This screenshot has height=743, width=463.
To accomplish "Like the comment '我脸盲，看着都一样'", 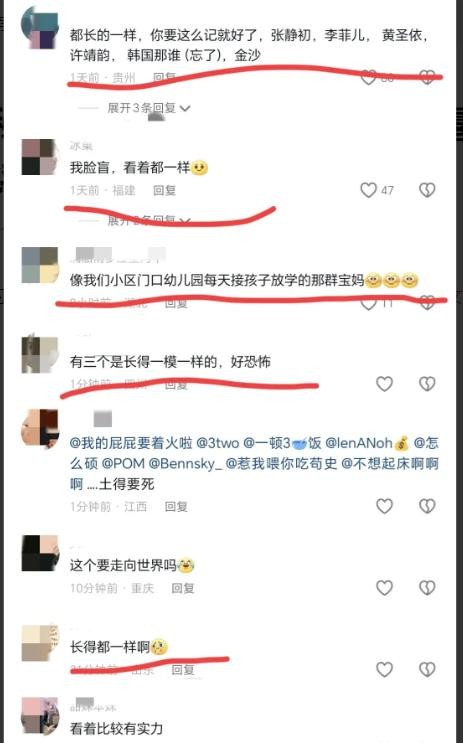I will (368, 190).
